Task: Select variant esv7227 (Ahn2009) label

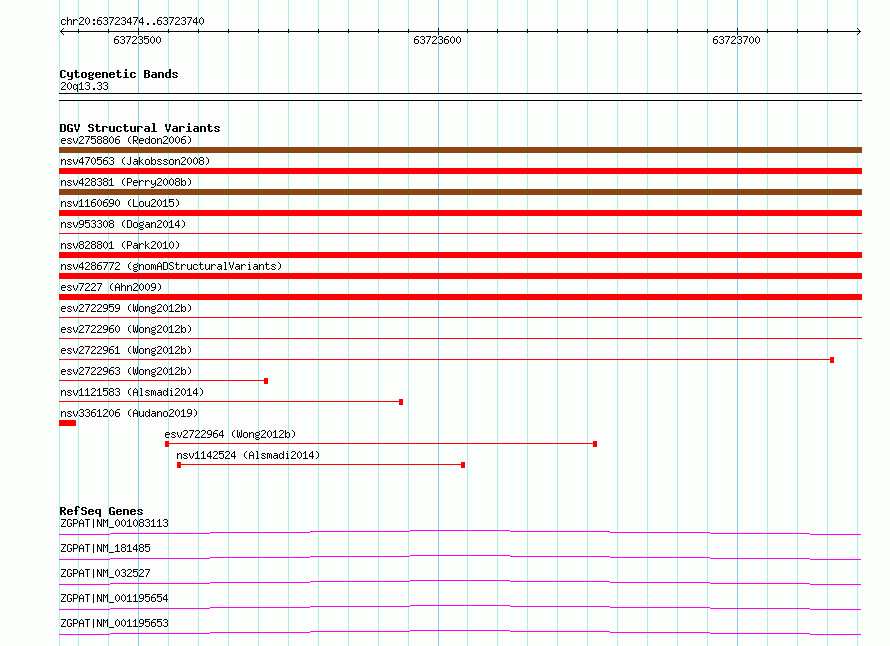Action: pos(111,287)
